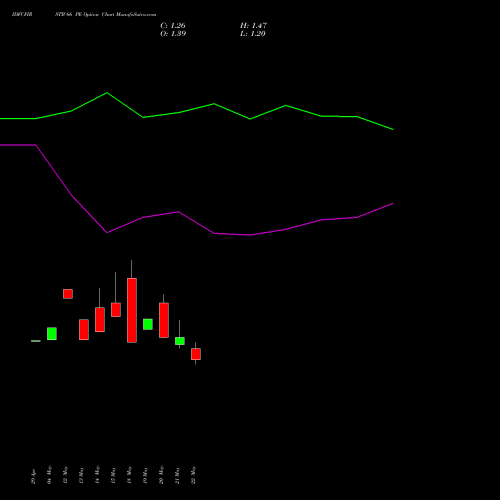500x500 pixels.
Task: Select the green candle on 19 May
Action: pos(148,324)
